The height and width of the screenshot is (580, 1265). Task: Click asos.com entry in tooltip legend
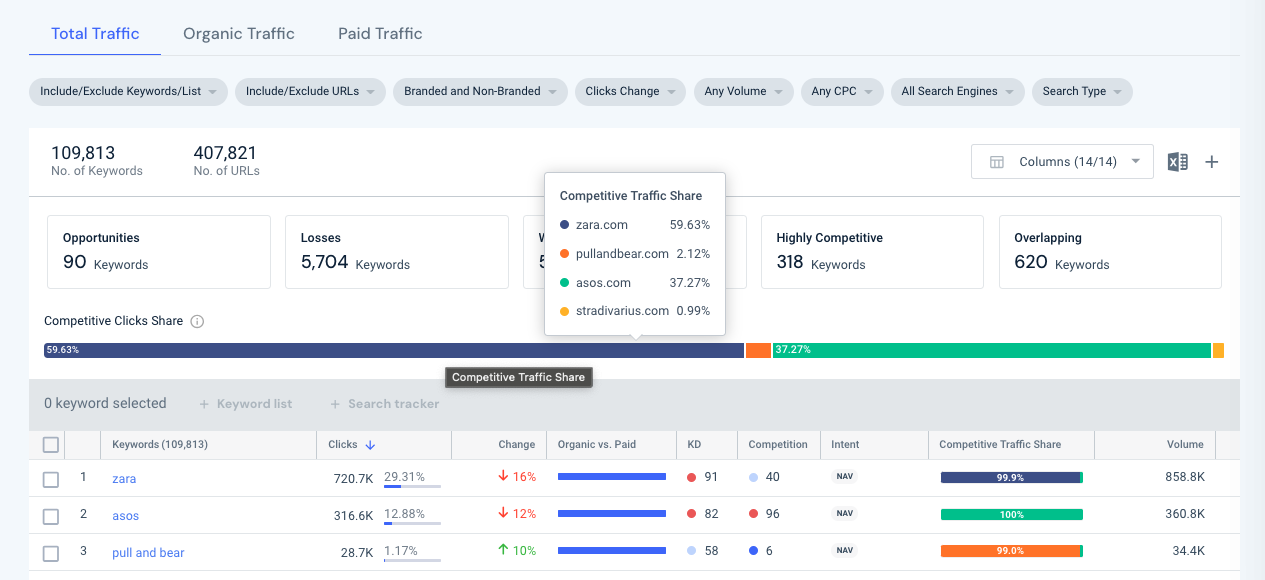[635, 283]
